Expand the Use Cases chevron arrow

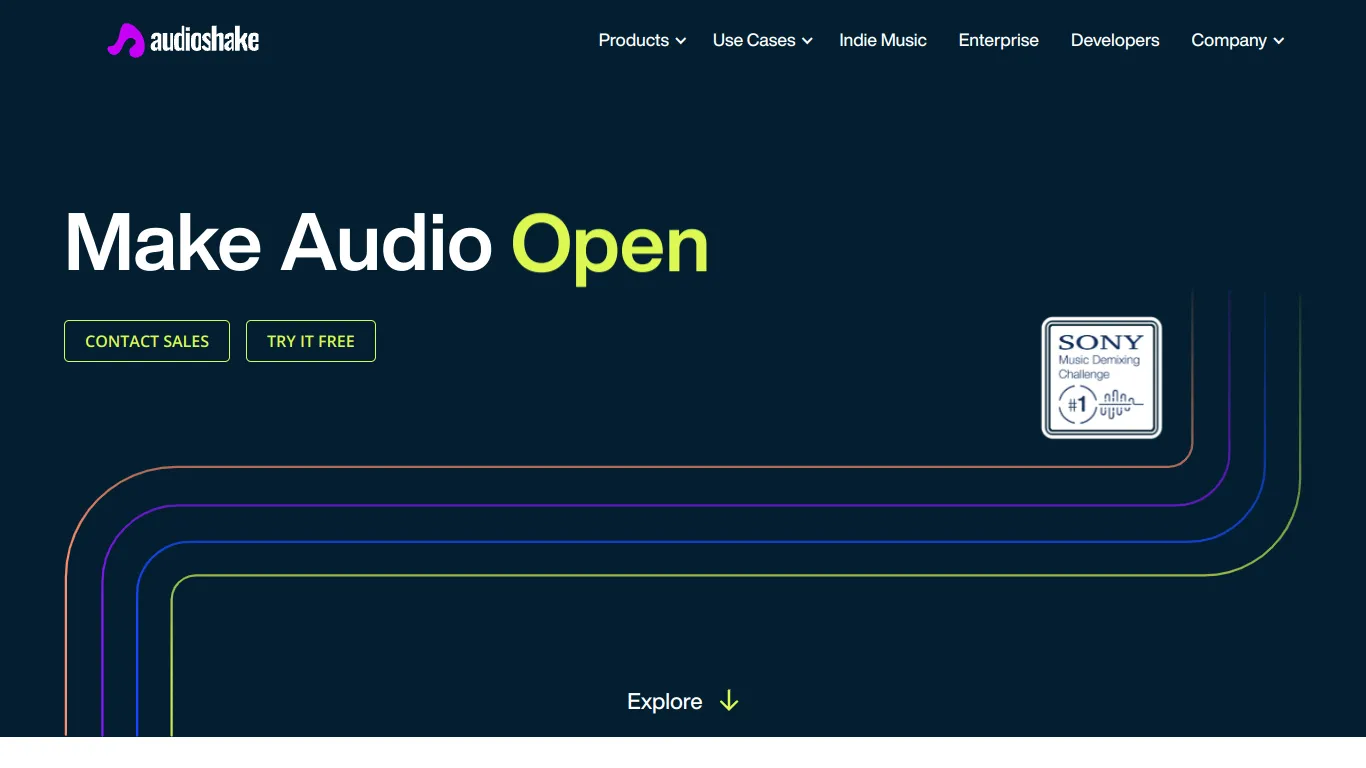[807, 41]
